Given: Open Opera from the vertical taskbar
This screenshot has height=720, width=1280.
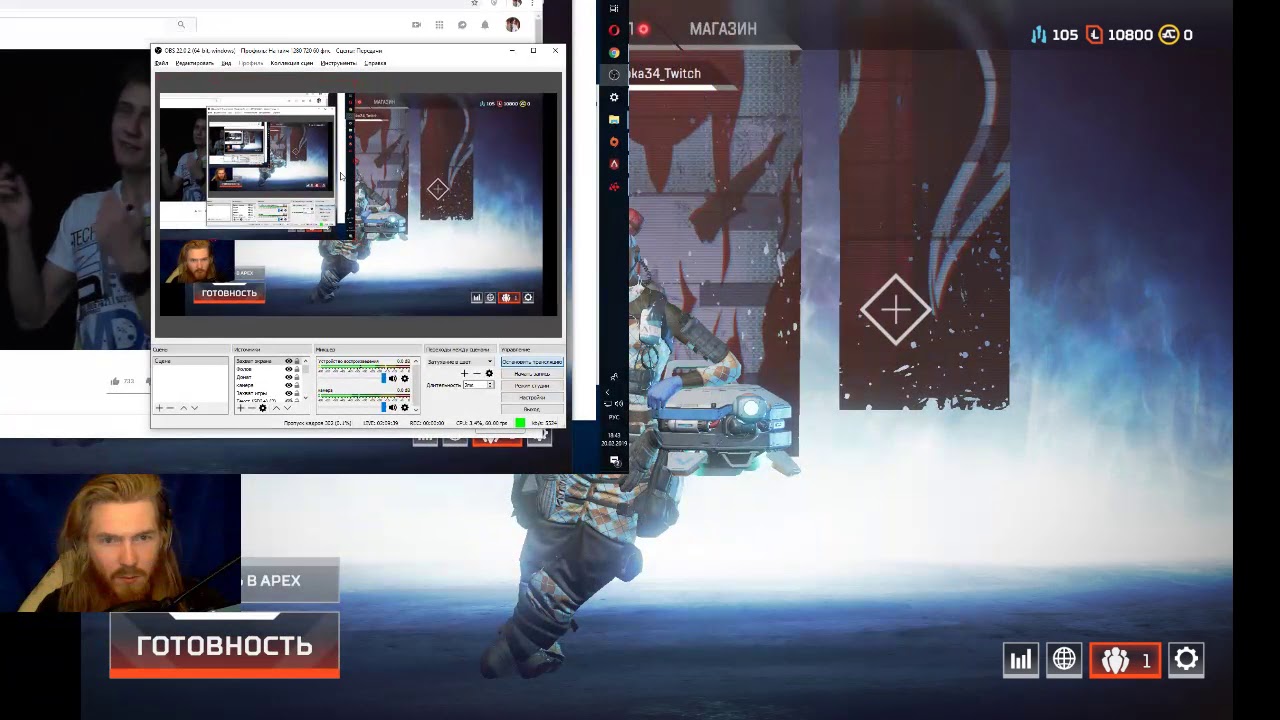Looking at the screenshot, I should pyautogui.click(x=614, y=30).
